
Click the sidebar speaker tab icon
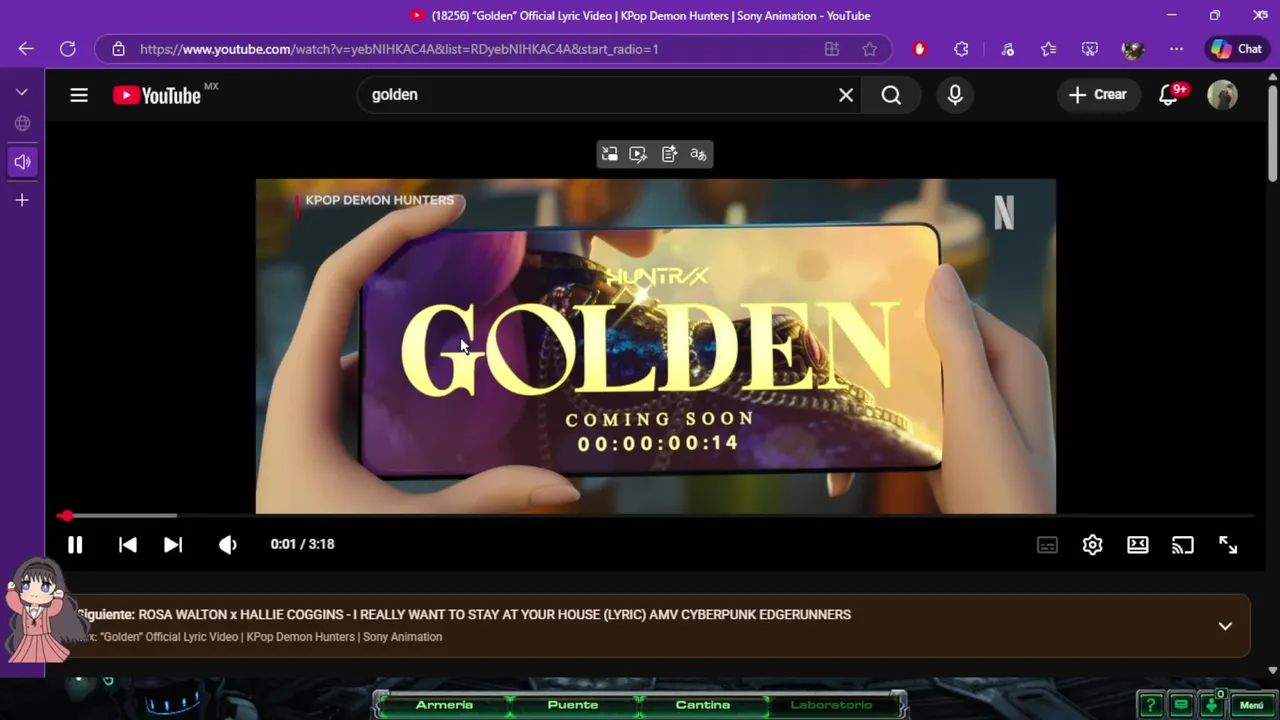pos(22,161)
